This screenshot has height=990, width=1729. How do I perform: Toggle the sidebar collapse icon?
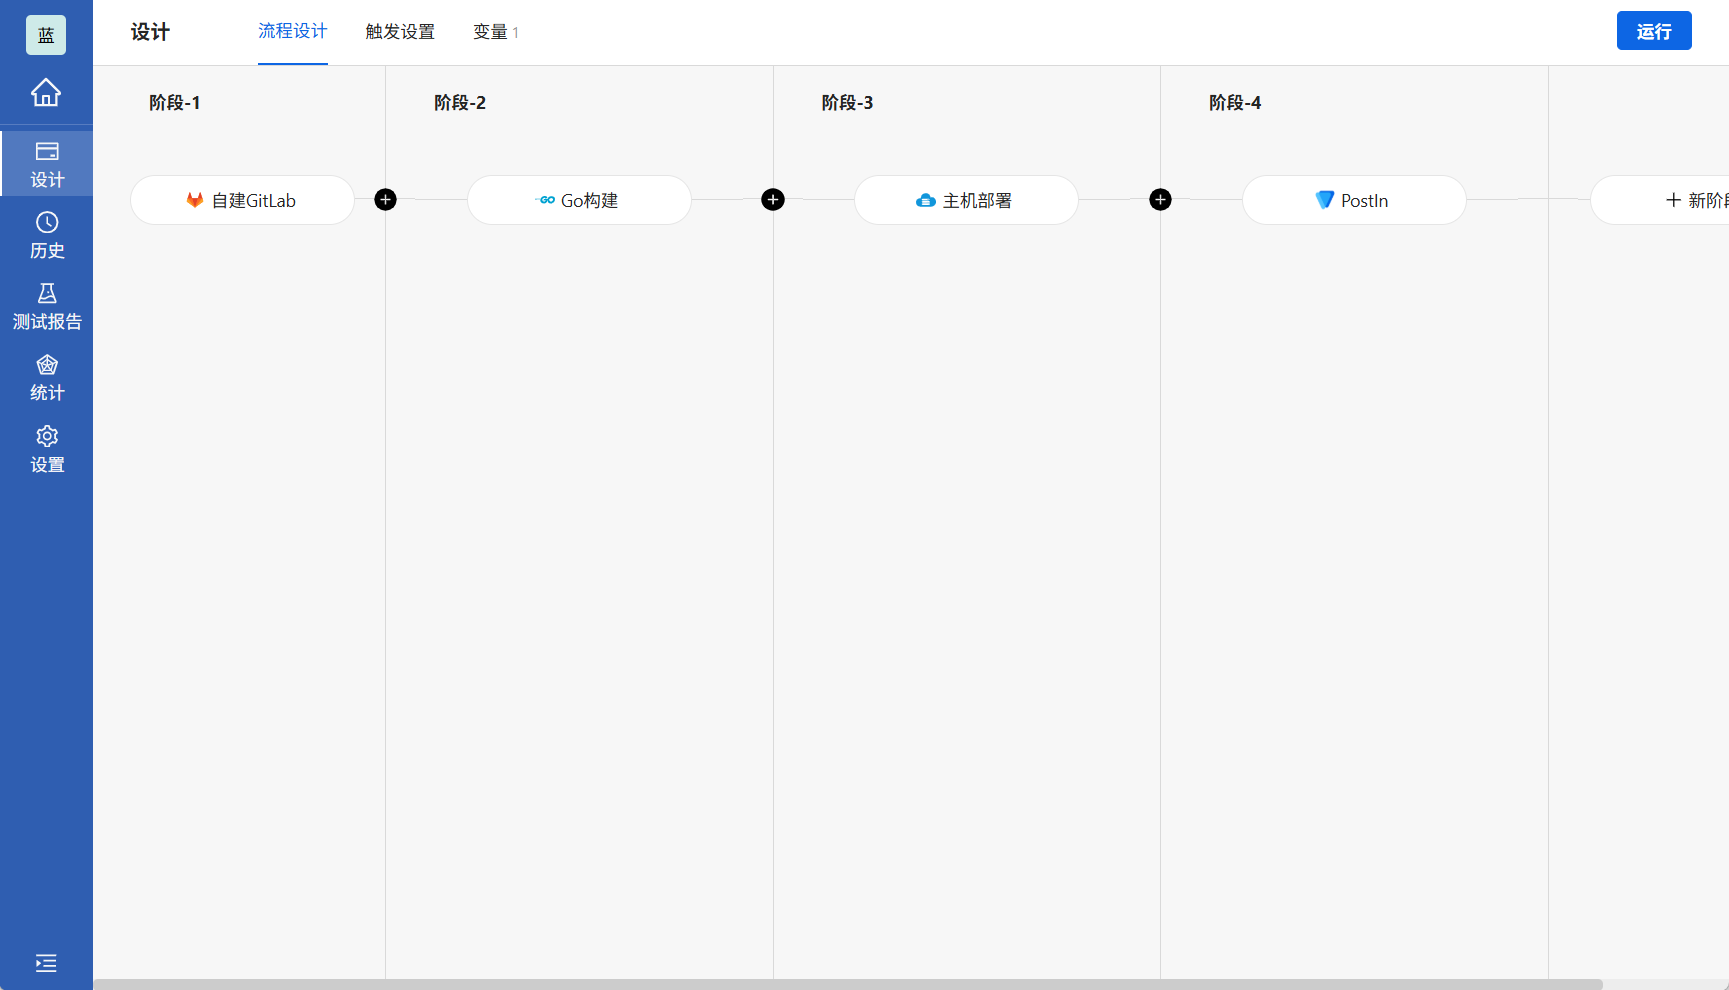pyautogui.click(x=46, y=963)
